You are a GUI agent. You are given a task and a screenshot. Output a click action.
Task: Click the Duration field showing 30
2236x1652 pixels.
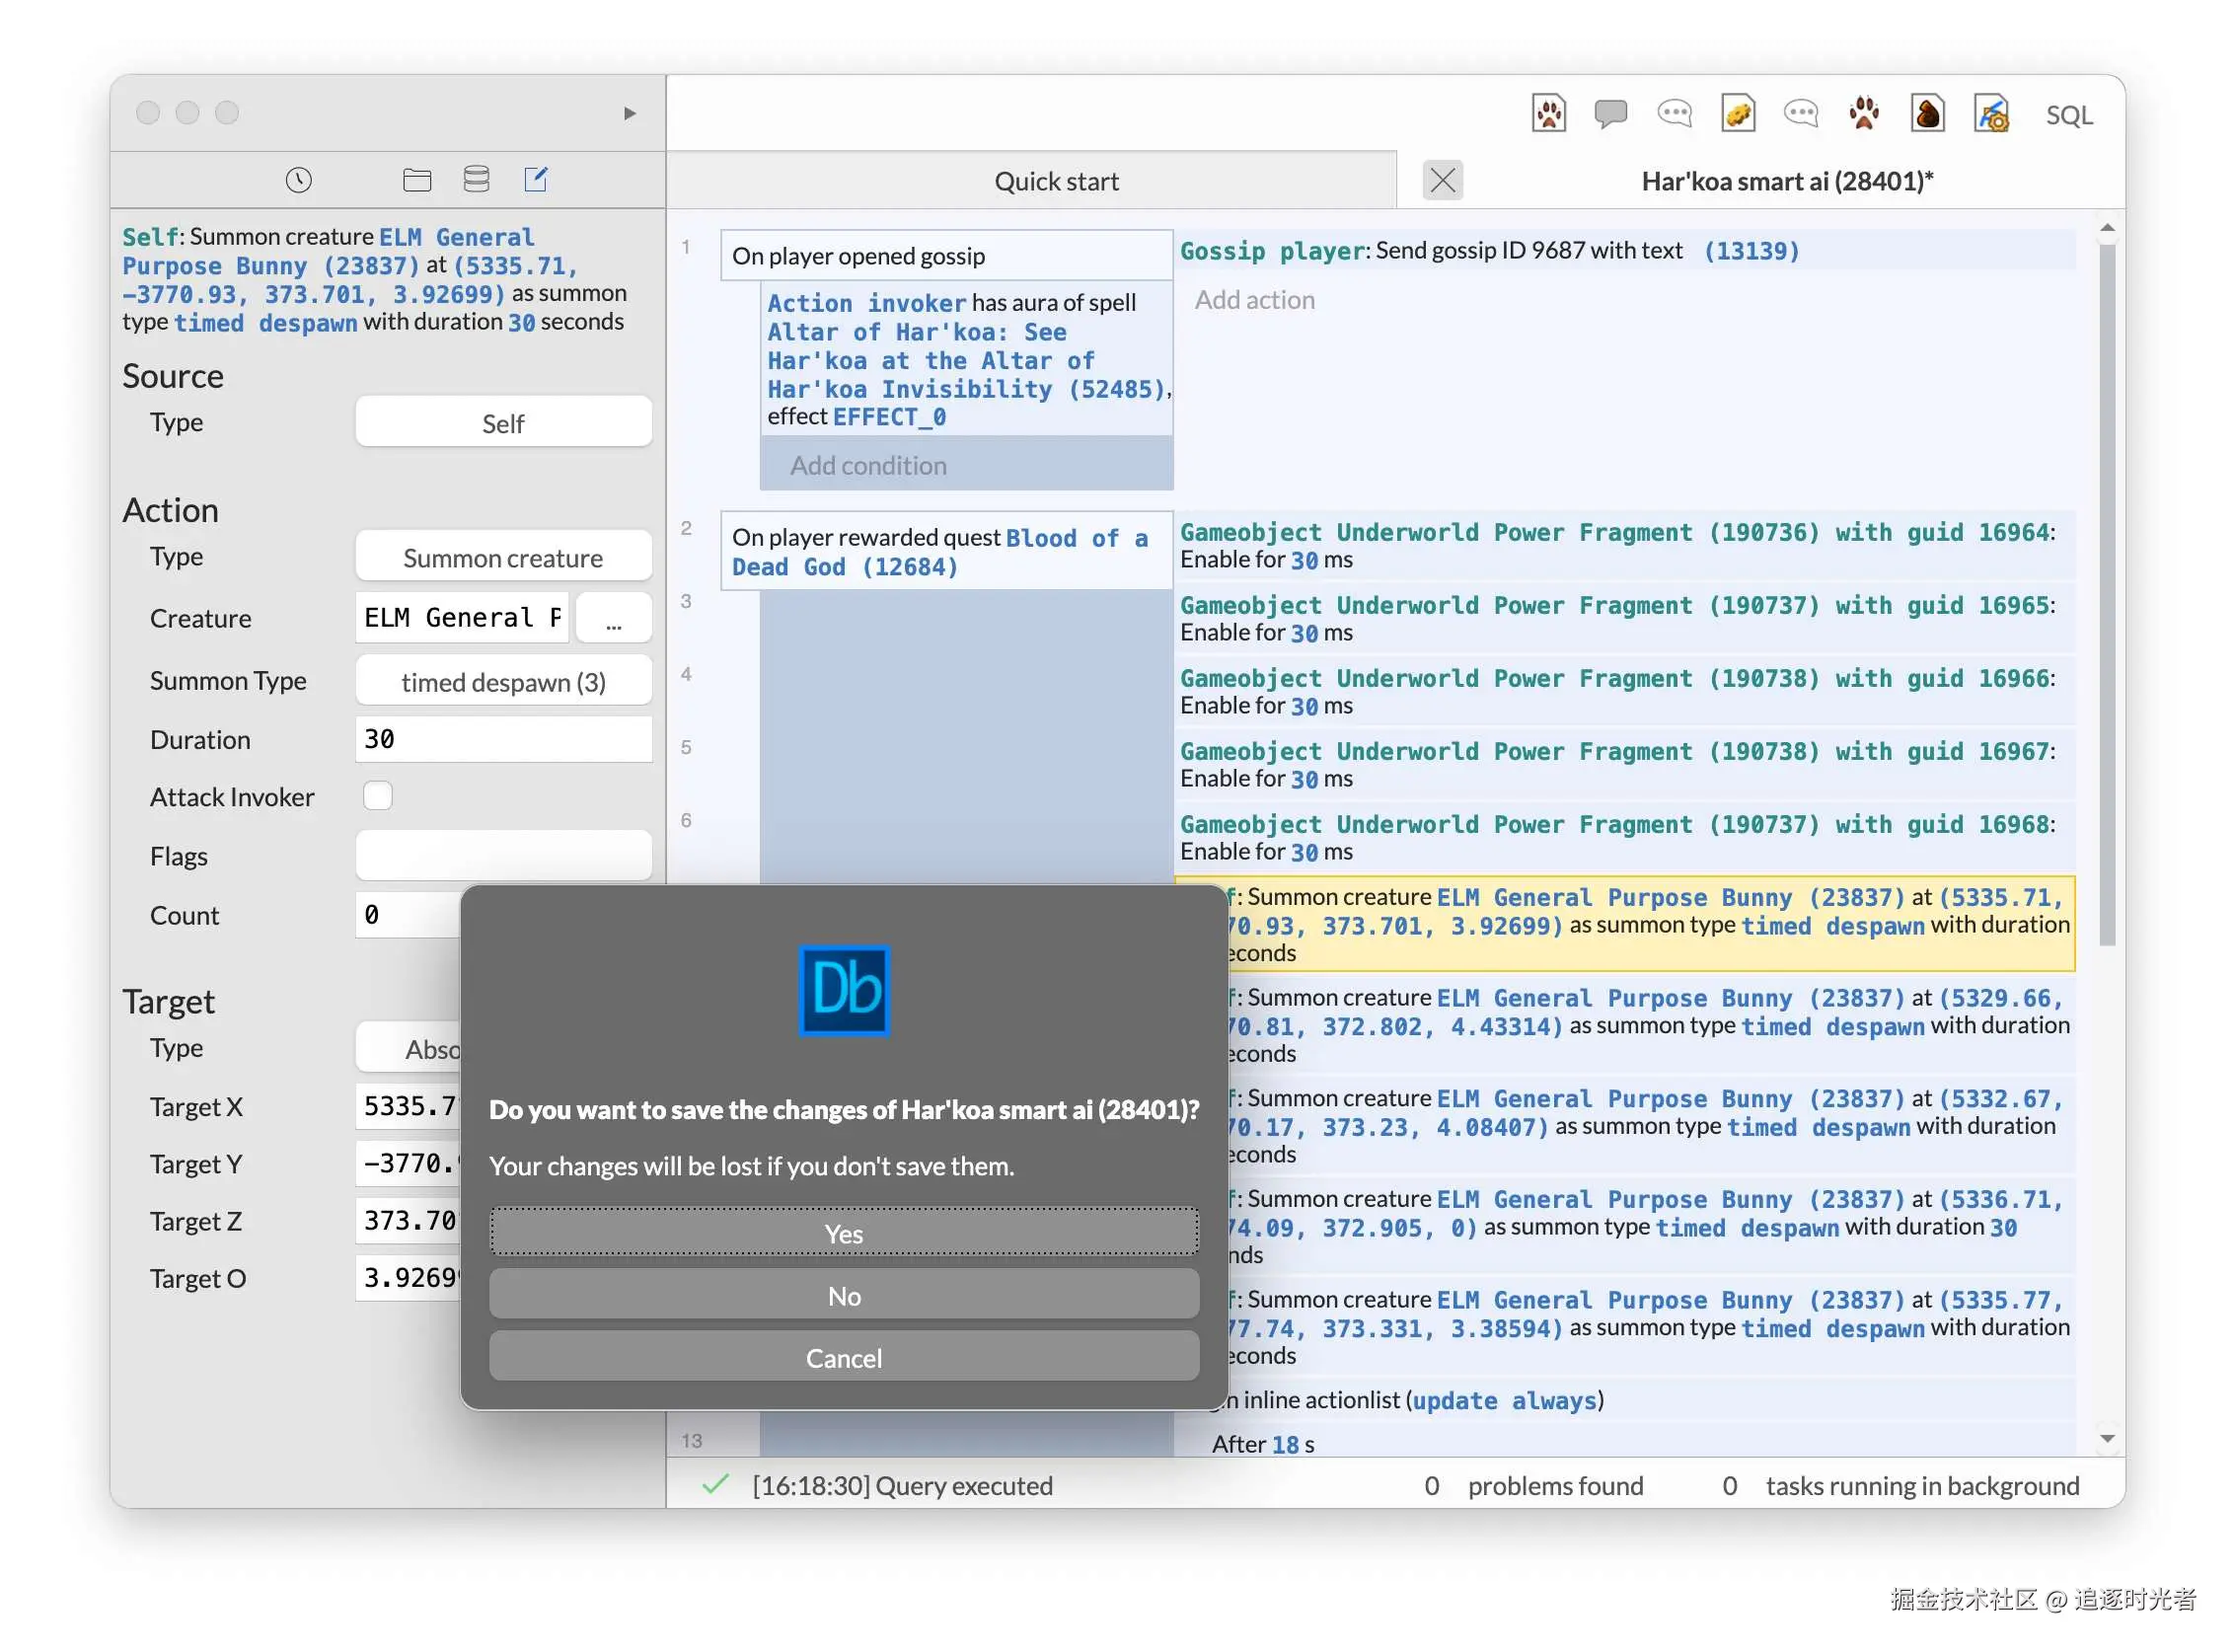(504, 741)
